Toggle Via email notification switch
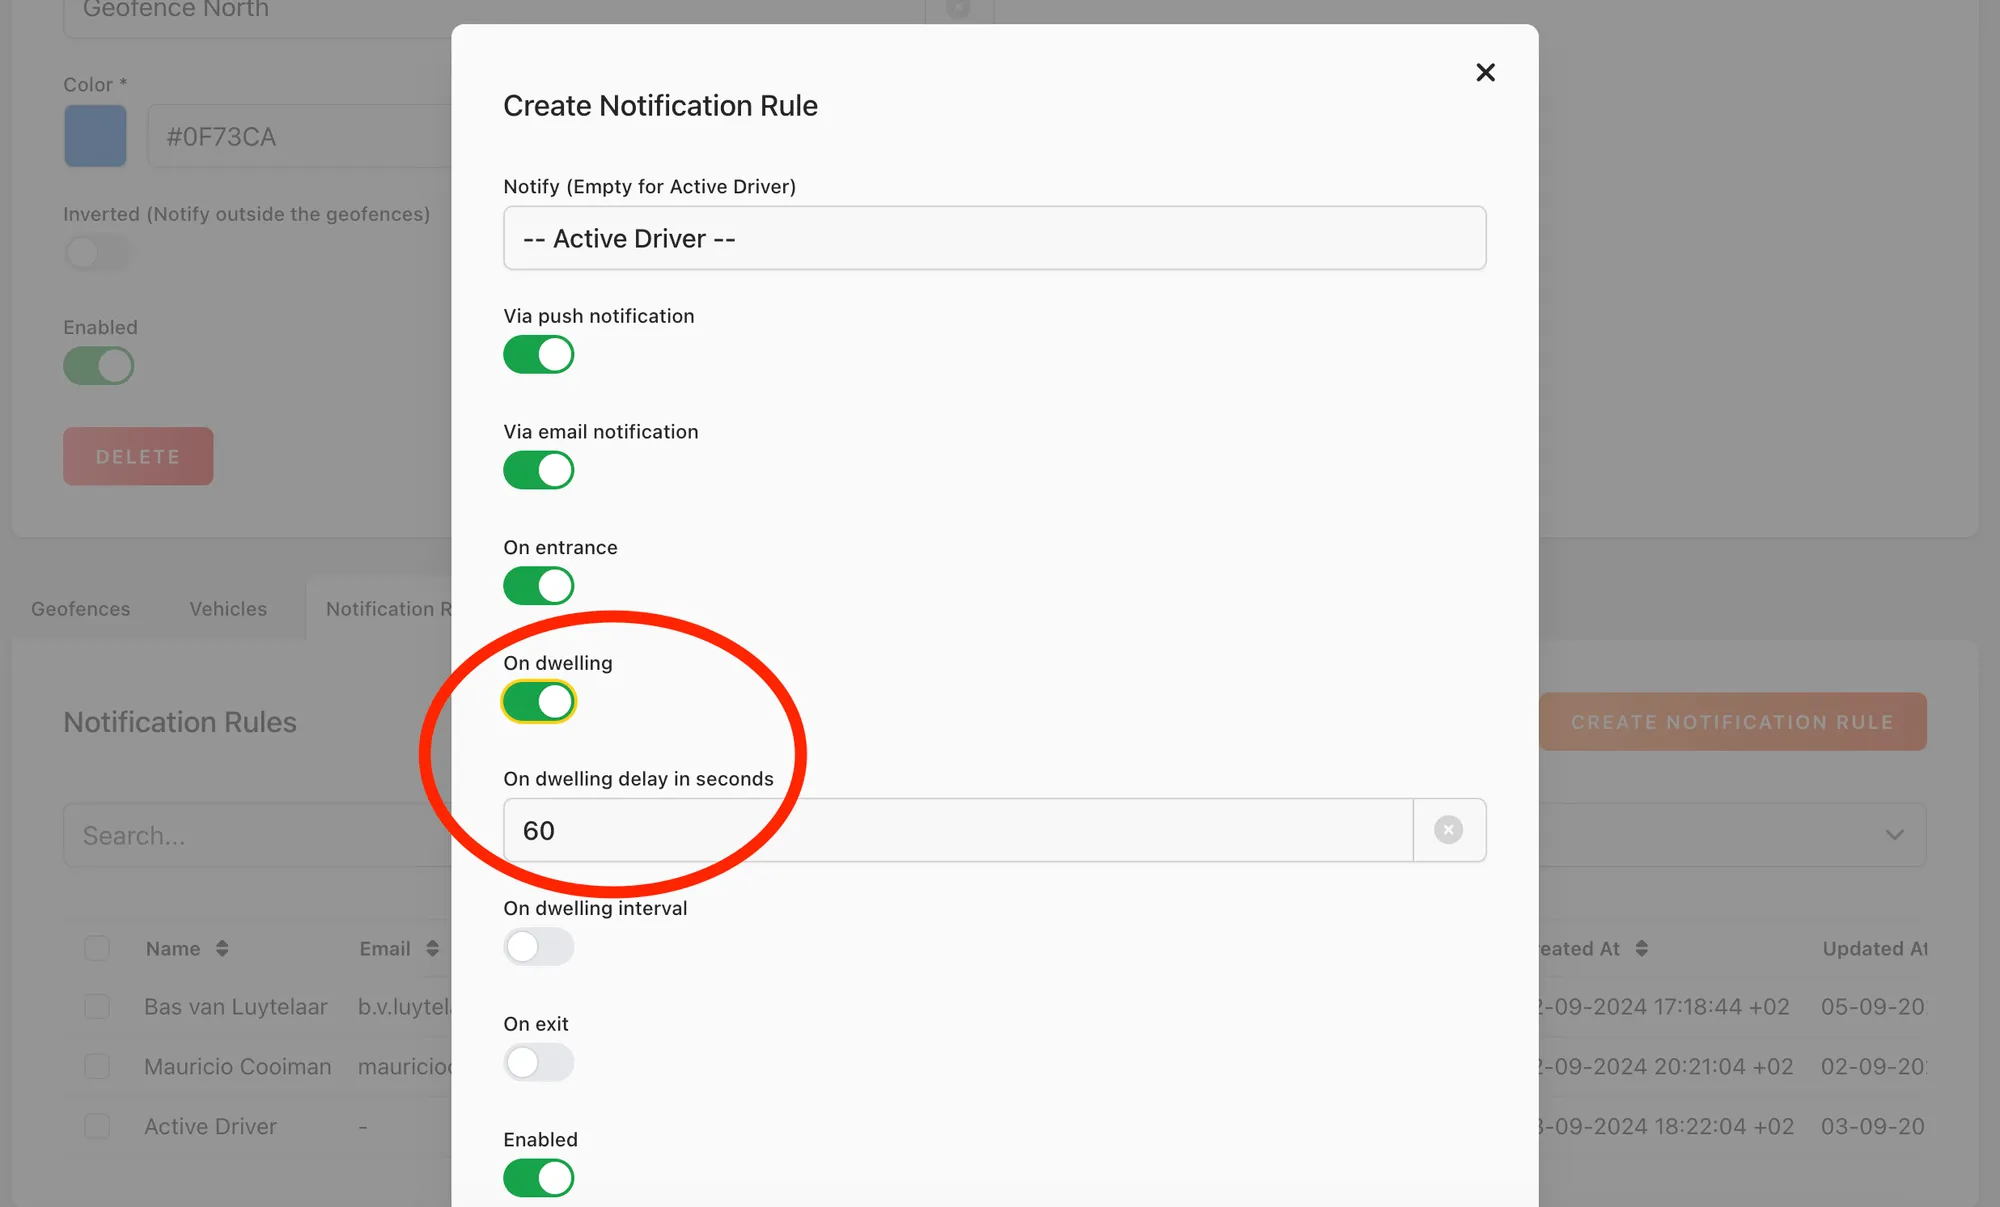Viewport: 2000px width, 1207px height. pyautogui.click(x=538, y=470)
